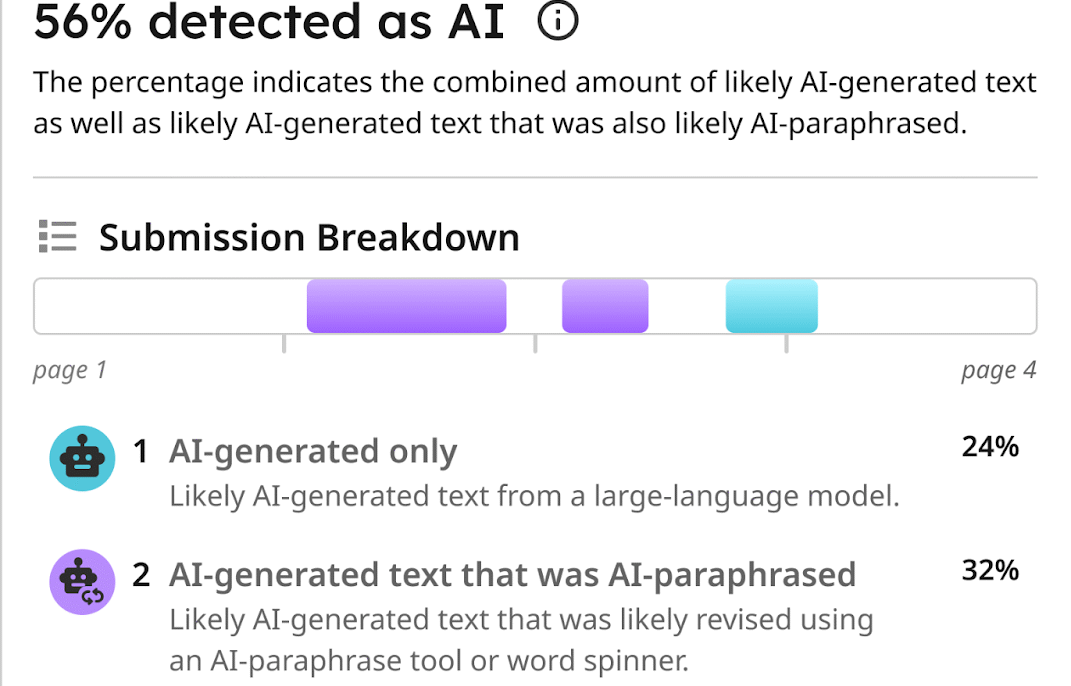Click the bullet-list glyph left of Submission Breakdown
This screenshot has height=686, width=1071.
(x=58, y=236)
